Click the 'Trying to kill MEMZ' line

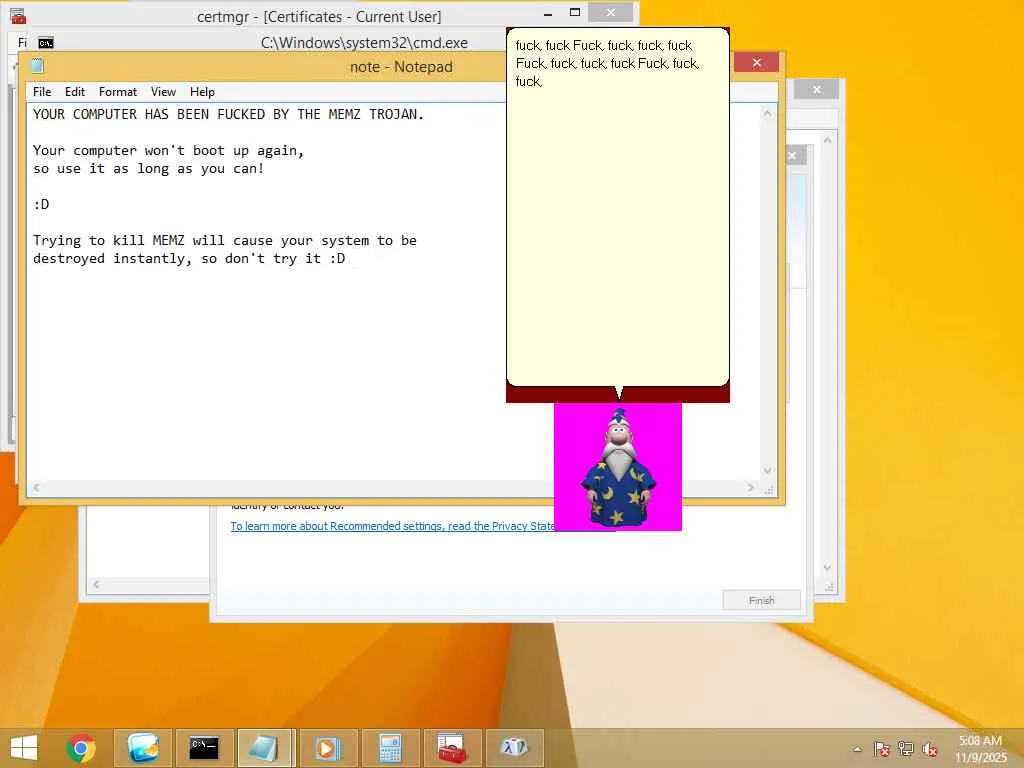225,240
